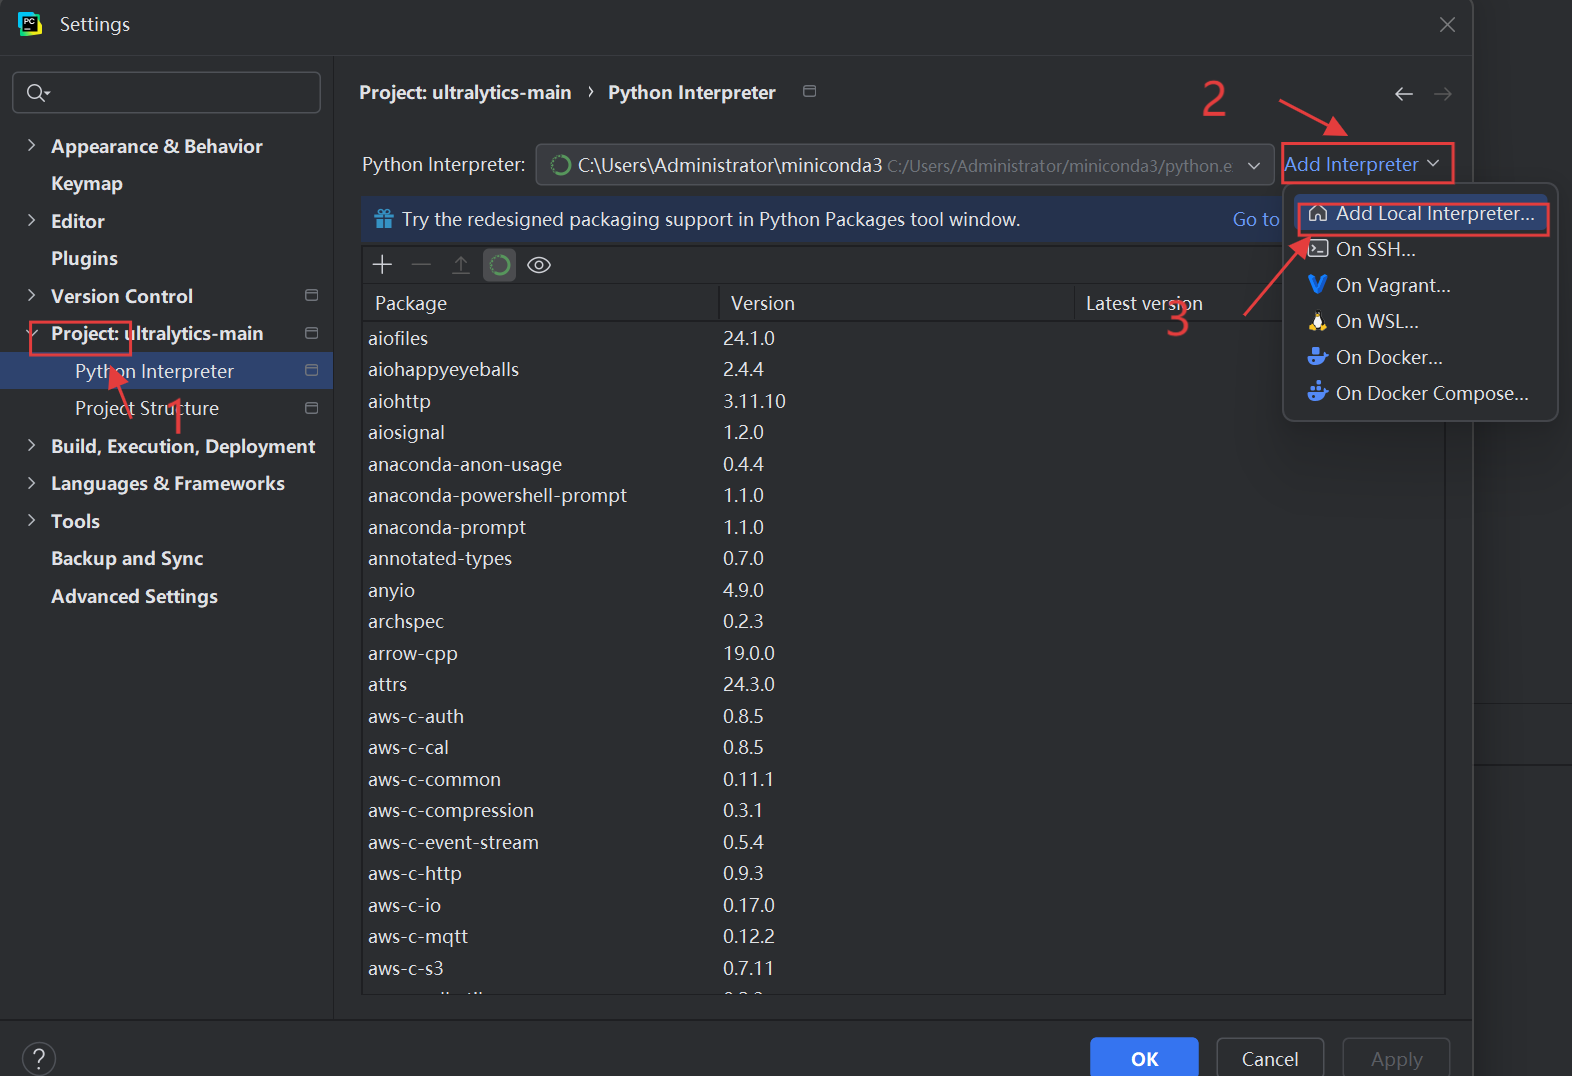Click the help question mark icon
Viewport: 1572px width, 1076px height.
click(38, 1058)
